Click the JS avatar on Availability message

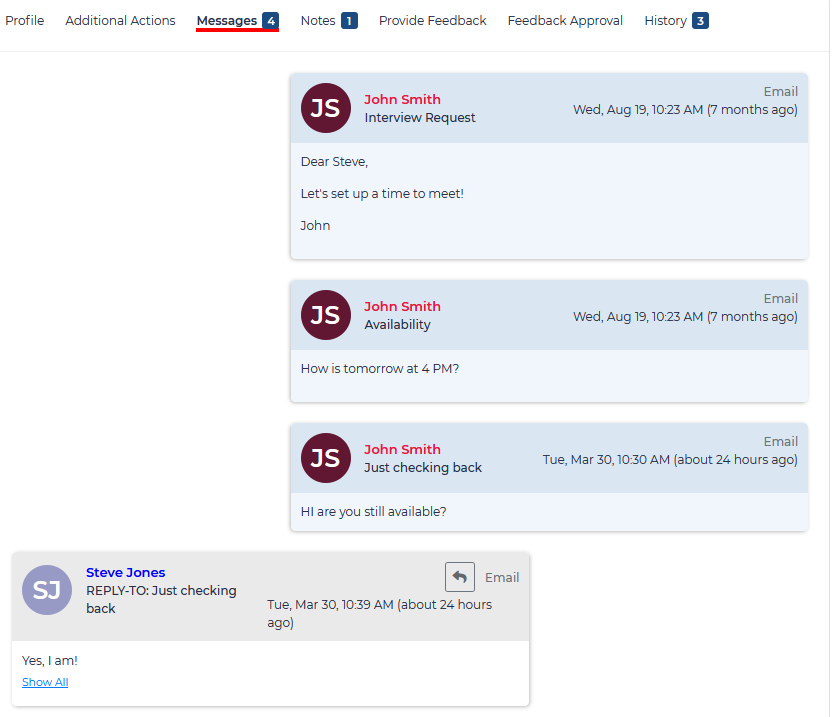point(325,315)
